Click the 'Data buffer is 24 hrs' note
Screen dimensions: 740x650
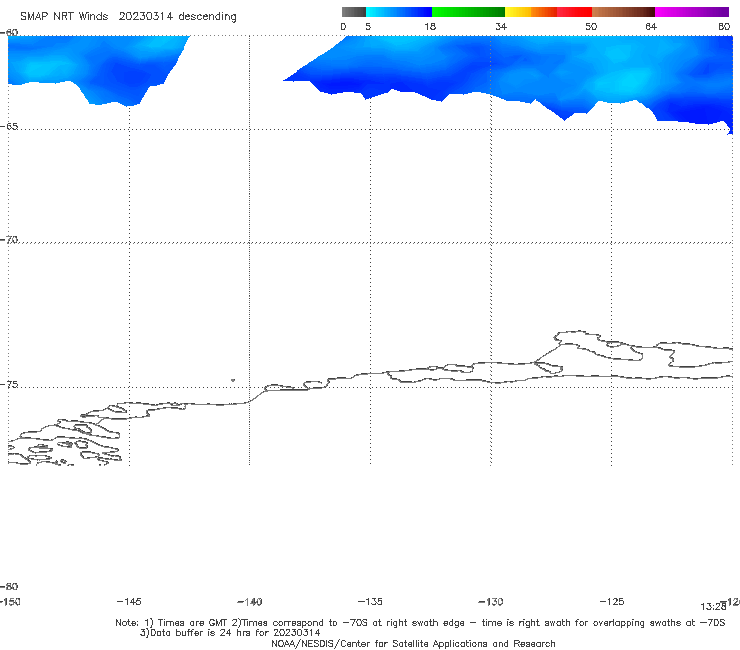pos(230,633)
